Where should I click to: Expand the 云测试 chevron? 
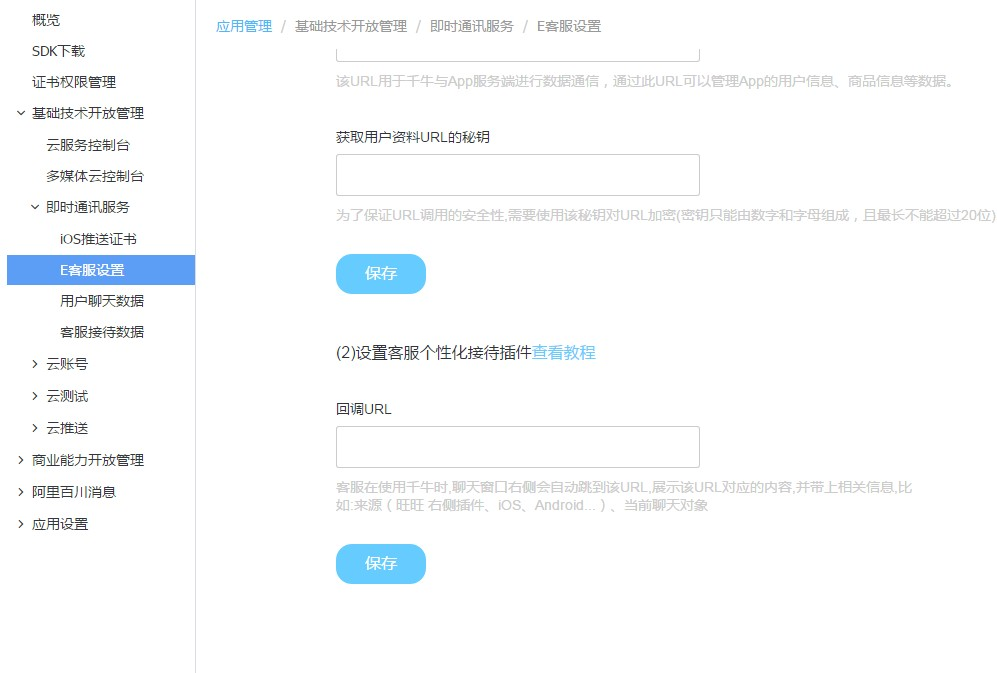[35, 396]
